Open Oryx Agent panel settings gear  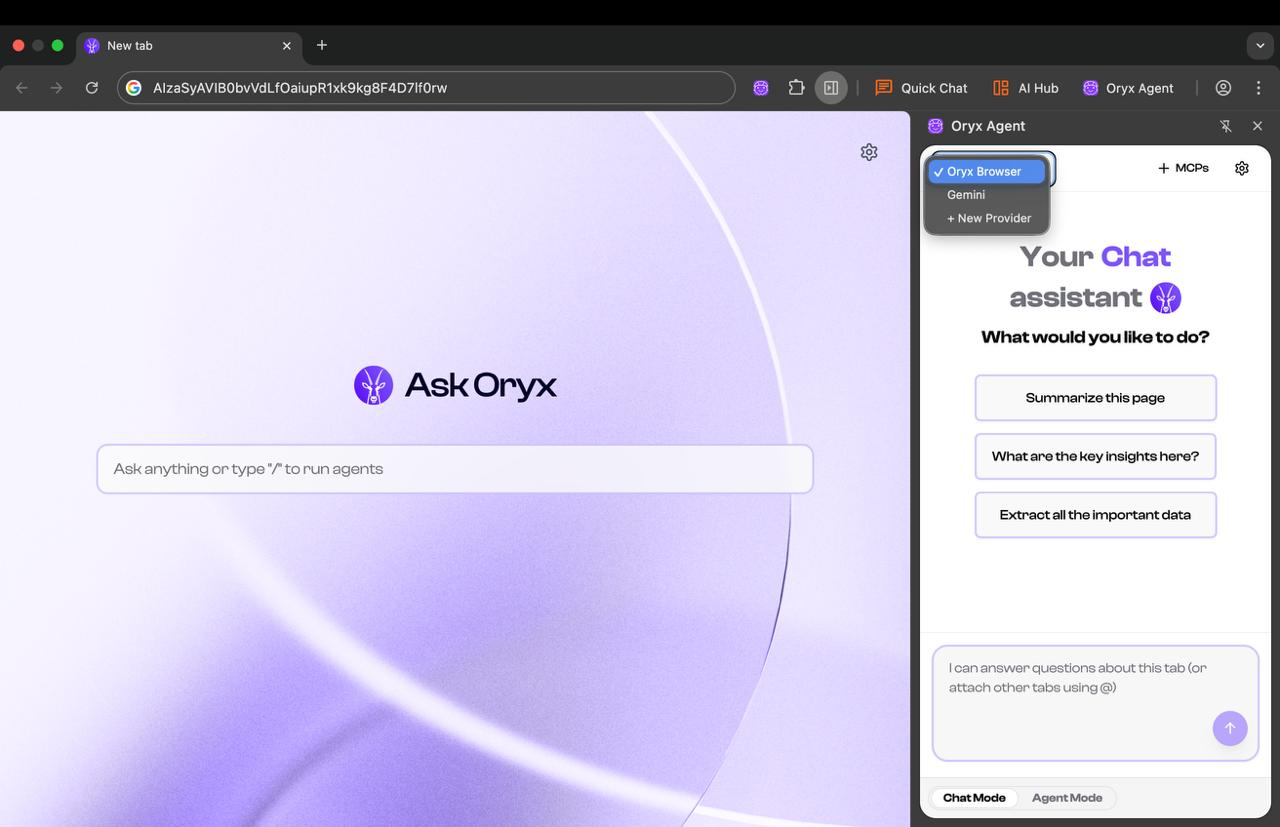1242,168
